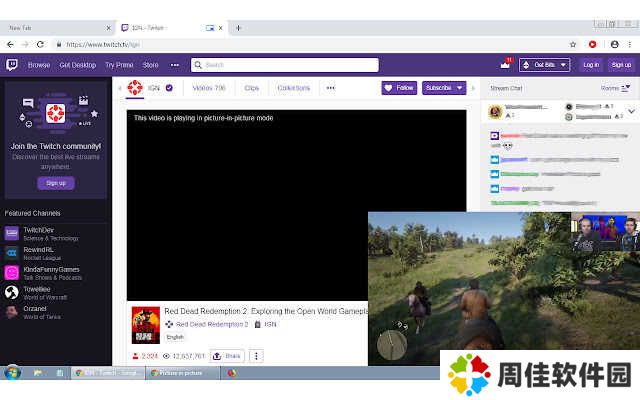The image size is (640, 400).
Task: Switch to the New Tab browser tab
Action: tap(57, 28)
